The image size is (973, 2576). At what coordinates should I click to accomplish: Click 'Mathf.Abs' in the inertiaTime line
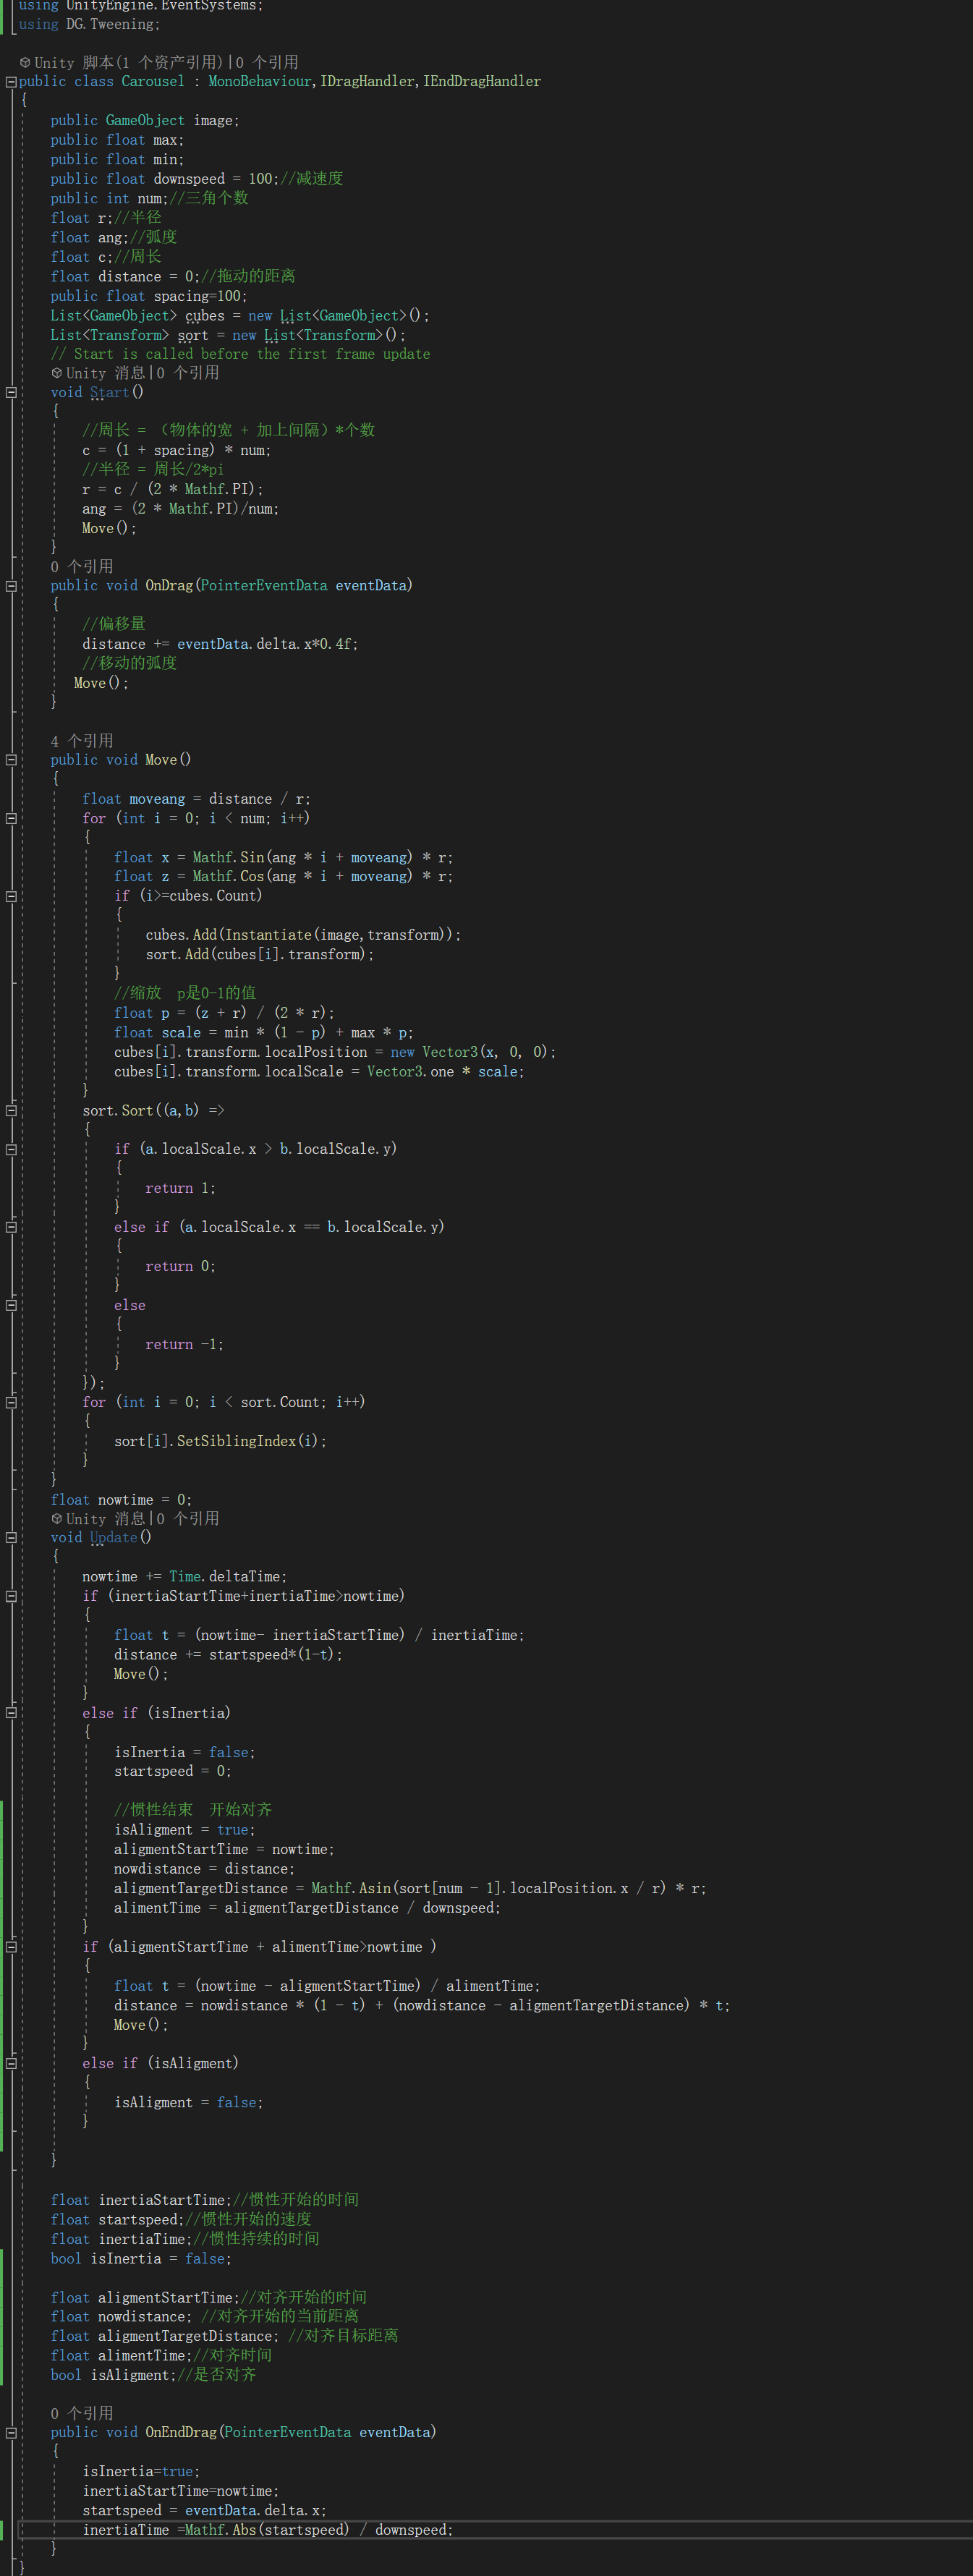coord(221,2530)
